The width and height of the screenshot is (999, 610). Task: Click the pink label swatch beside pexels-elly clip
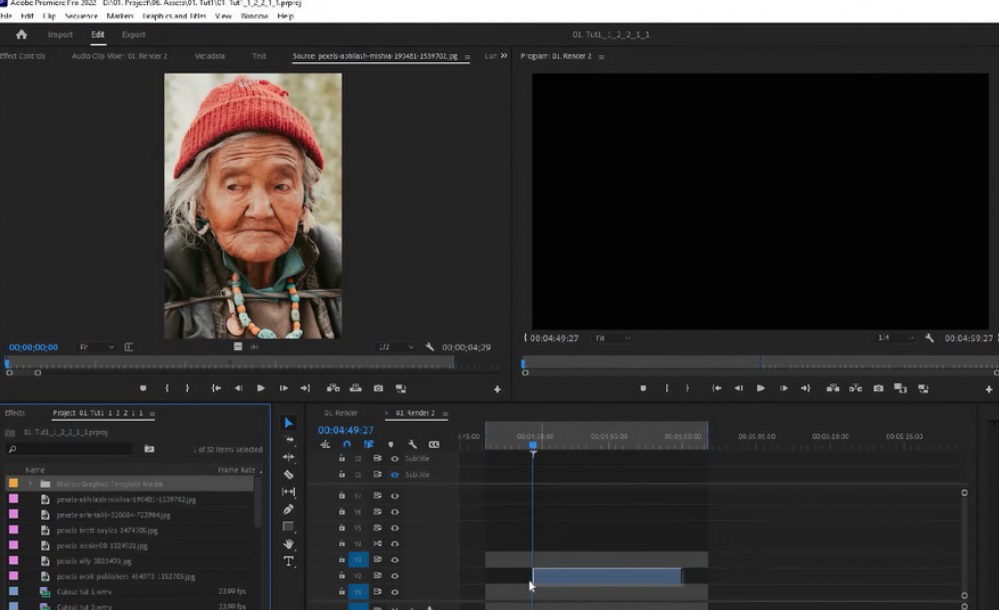[13, 561]
